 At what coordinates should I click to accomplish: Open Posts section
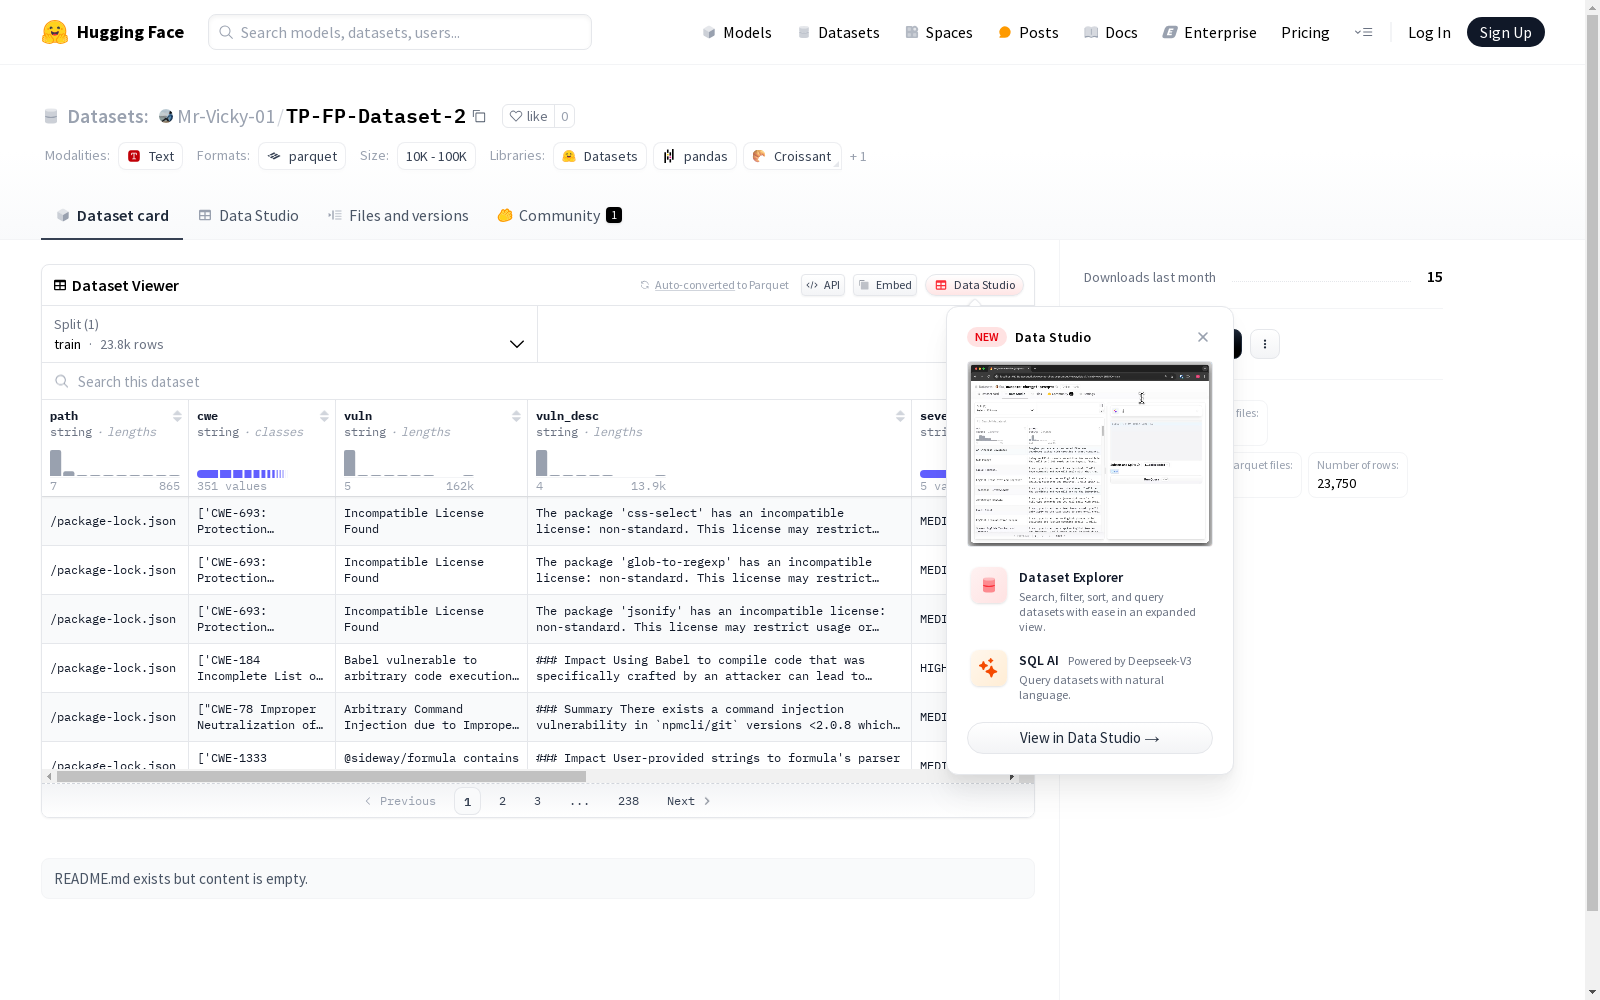(1028, 32)
